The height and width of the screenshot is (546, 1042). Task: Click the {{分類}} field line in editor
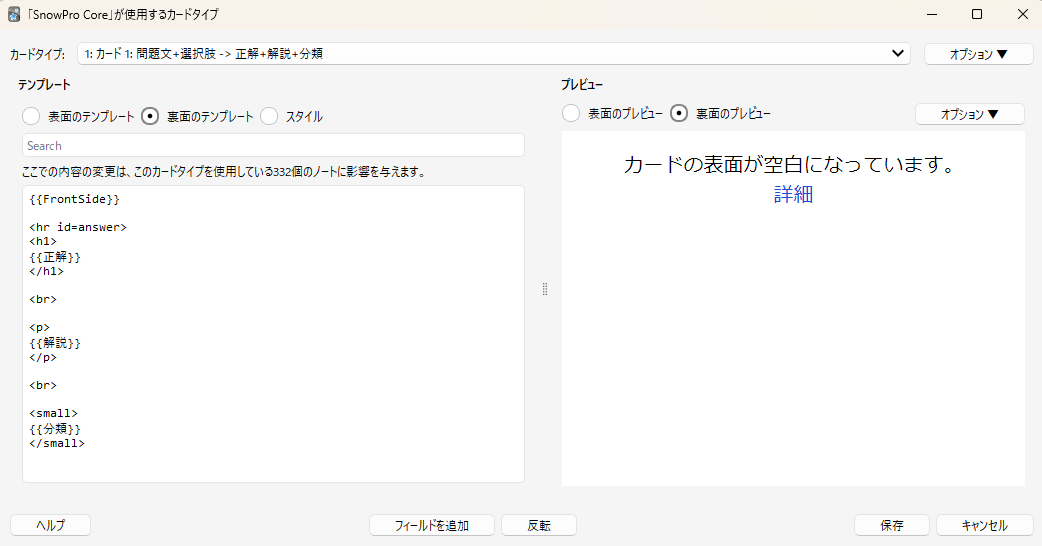[55, 429]
